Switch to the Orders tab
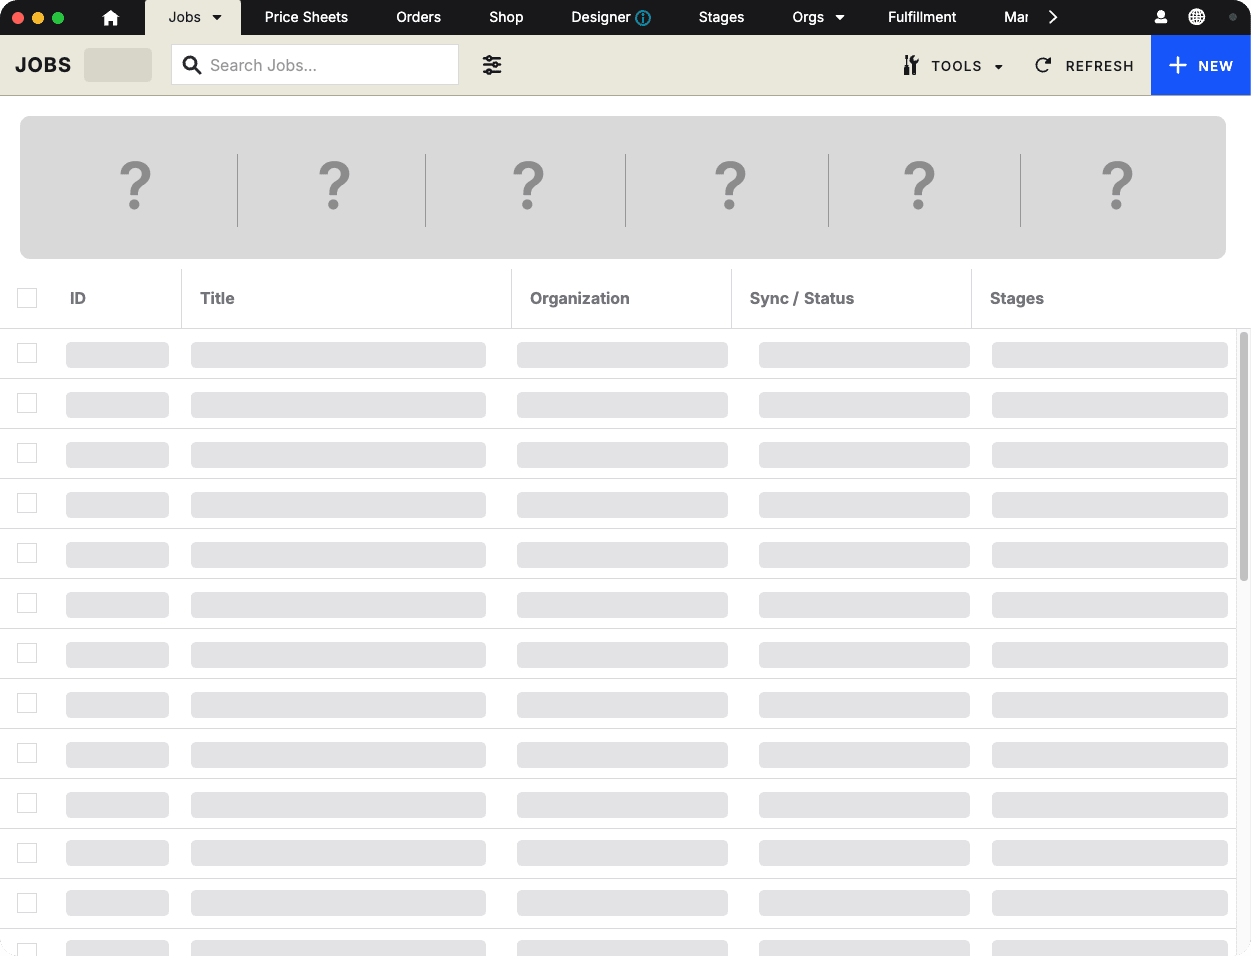Screen dimensions: 1251x956 [418, 17]
